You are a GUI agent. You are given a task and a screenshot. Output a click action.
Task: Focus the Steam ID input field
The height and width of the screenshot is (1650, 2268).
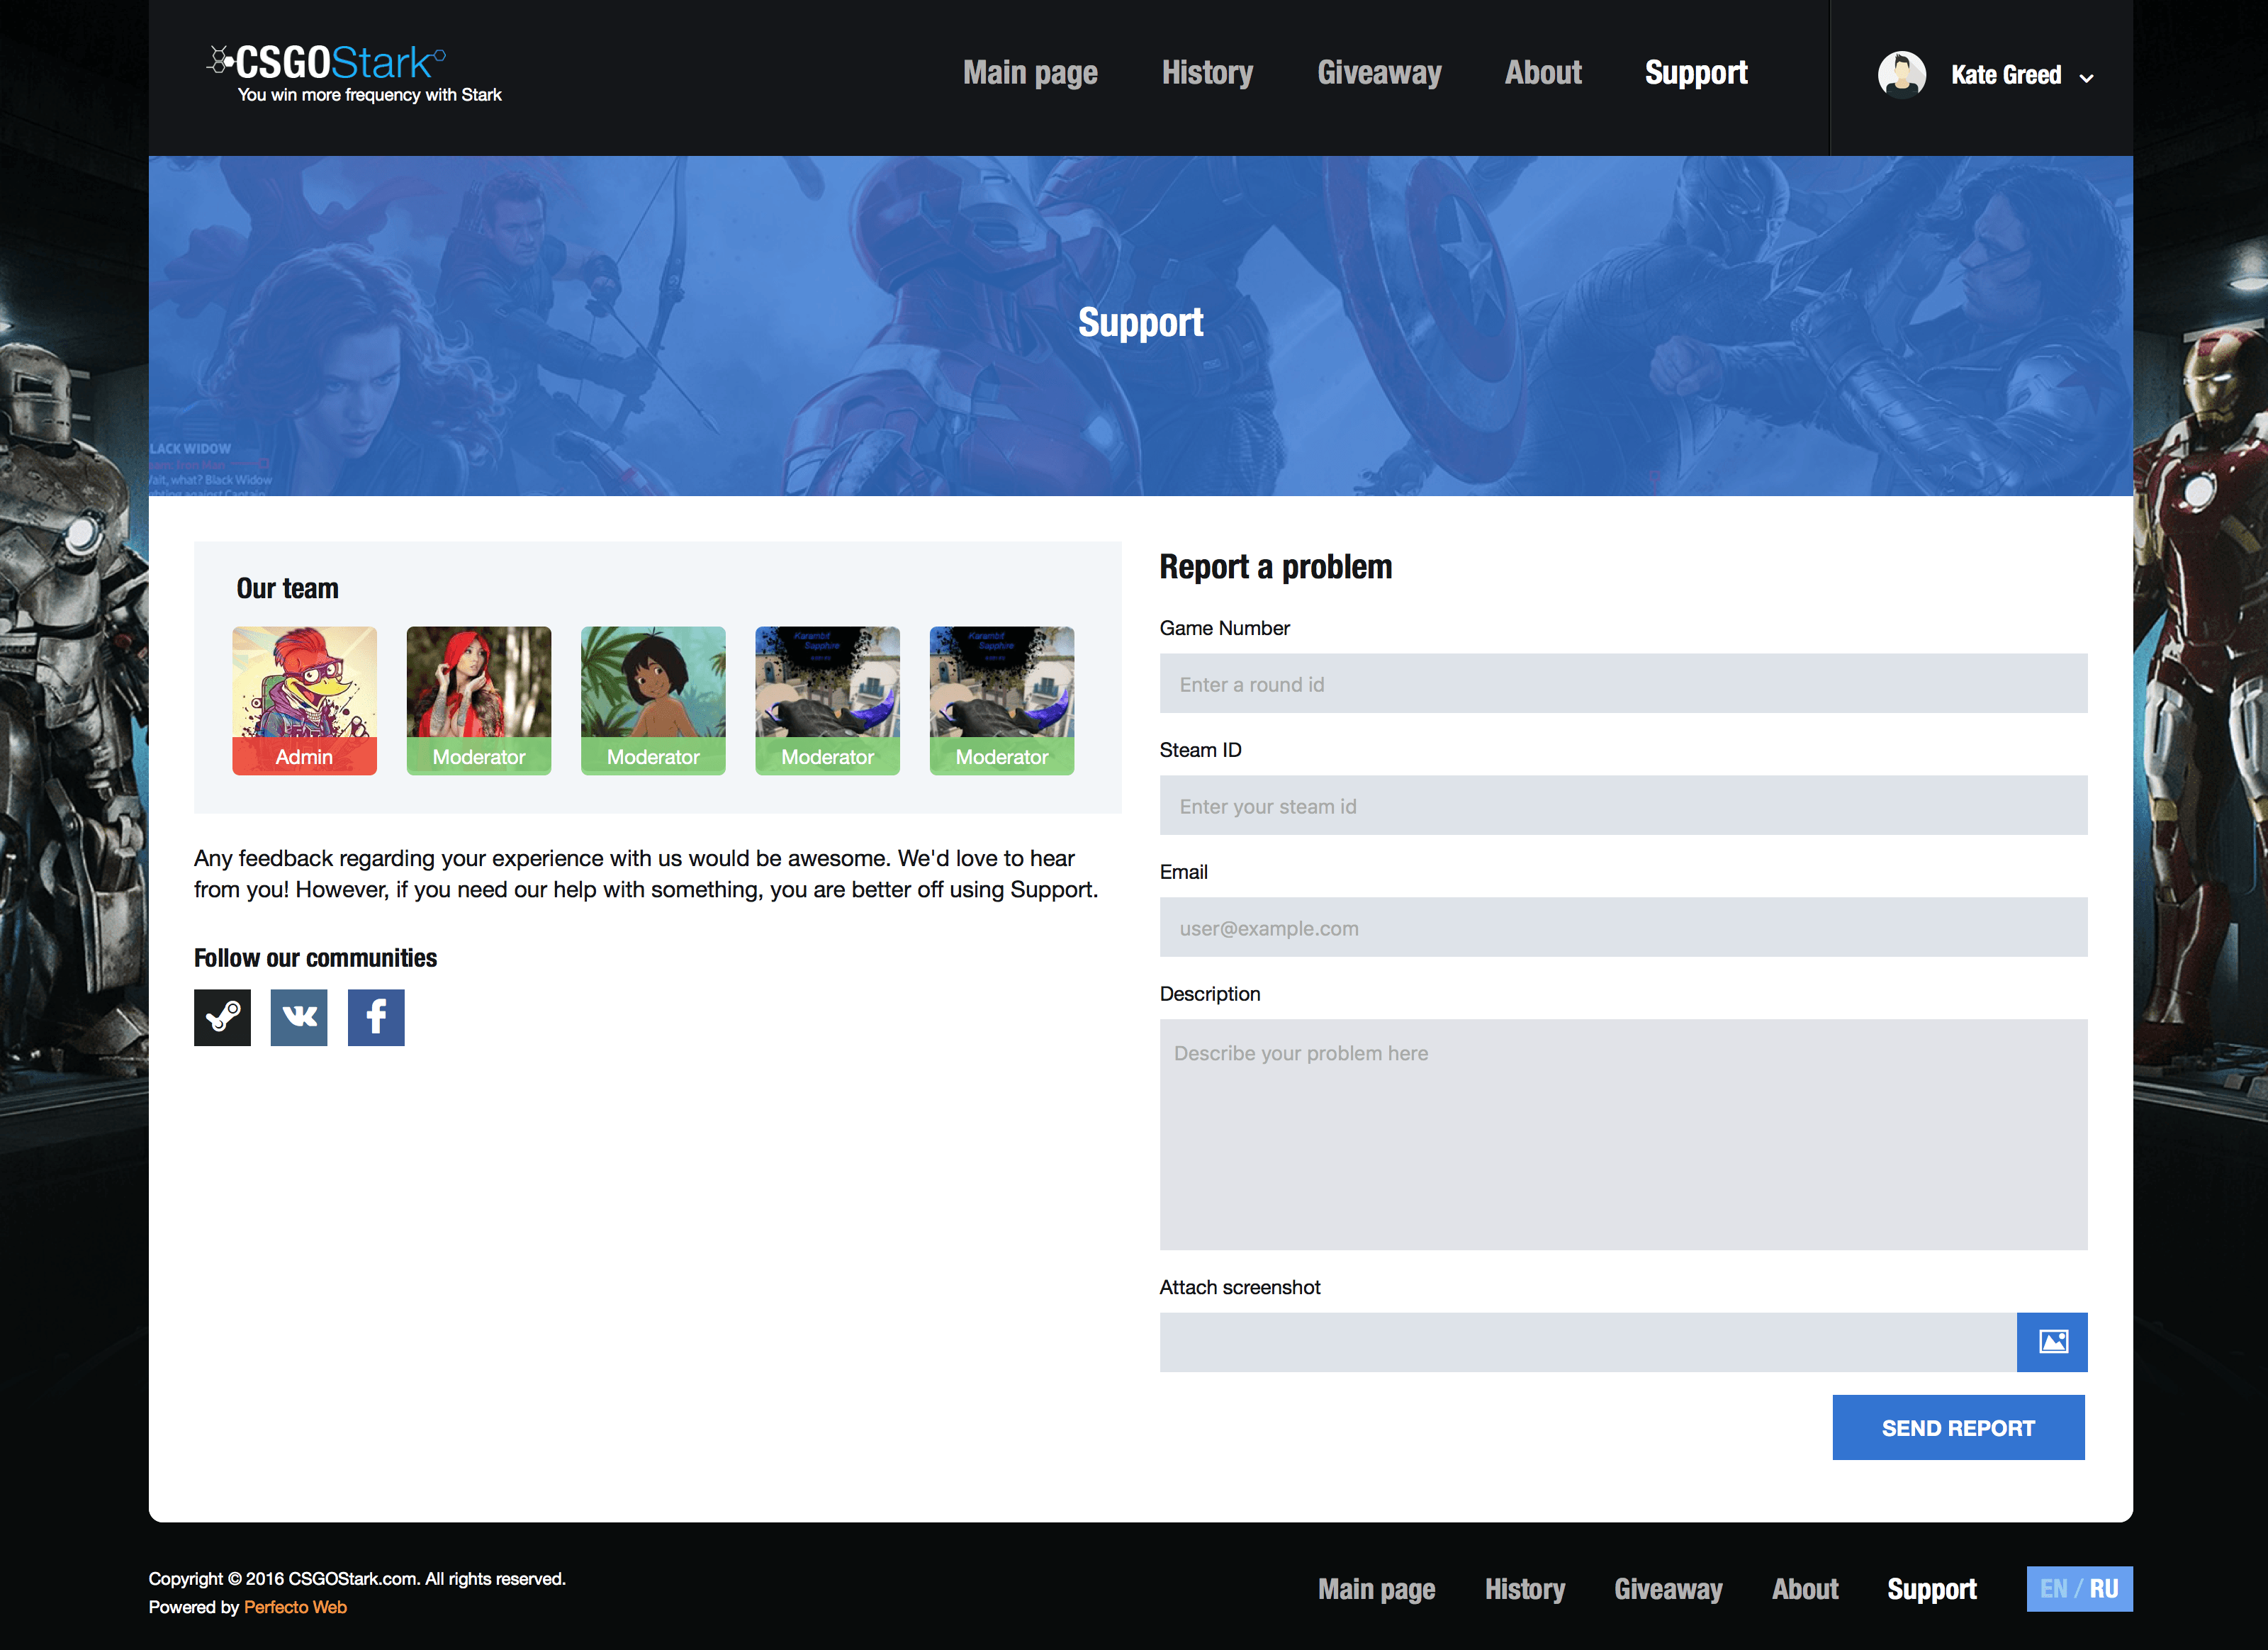coord(1623,806)
